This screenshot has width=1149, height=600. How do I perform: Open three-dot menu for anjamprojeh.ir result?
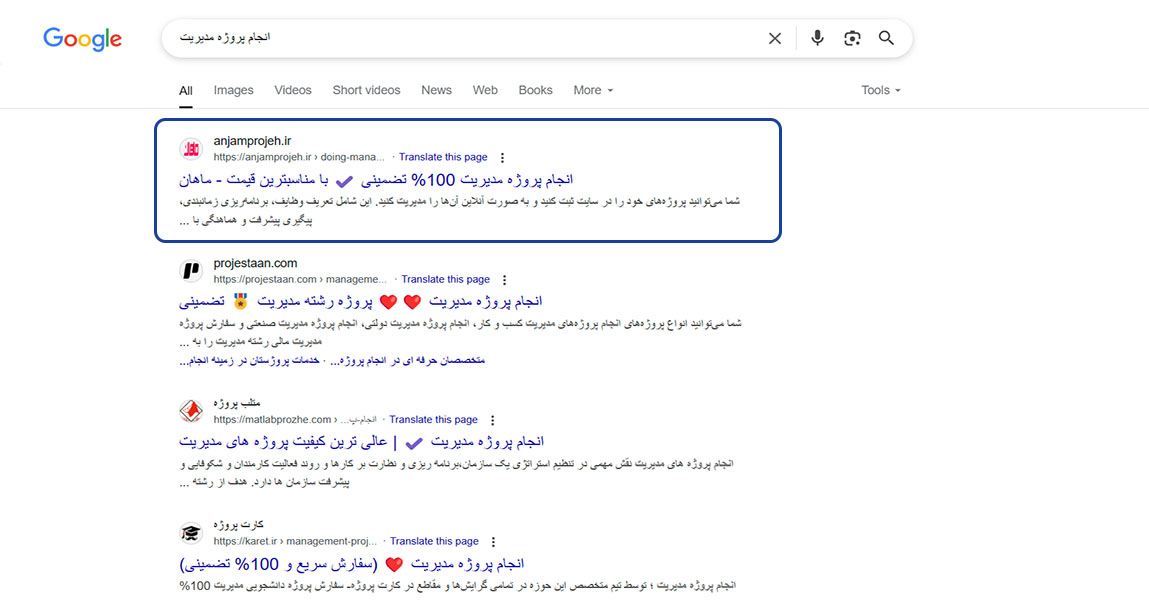coord(502,158)
